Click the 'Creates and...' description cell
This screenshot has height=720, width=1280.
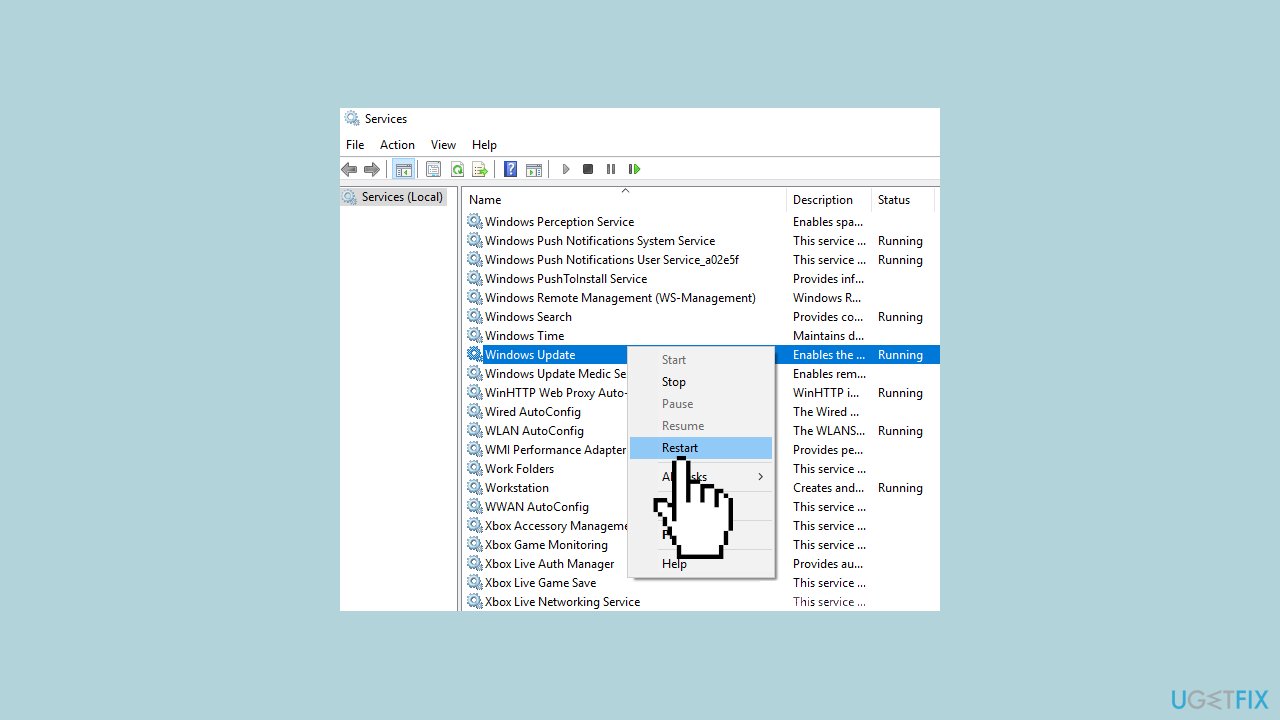pyautogui.click(x=828, y=488)
